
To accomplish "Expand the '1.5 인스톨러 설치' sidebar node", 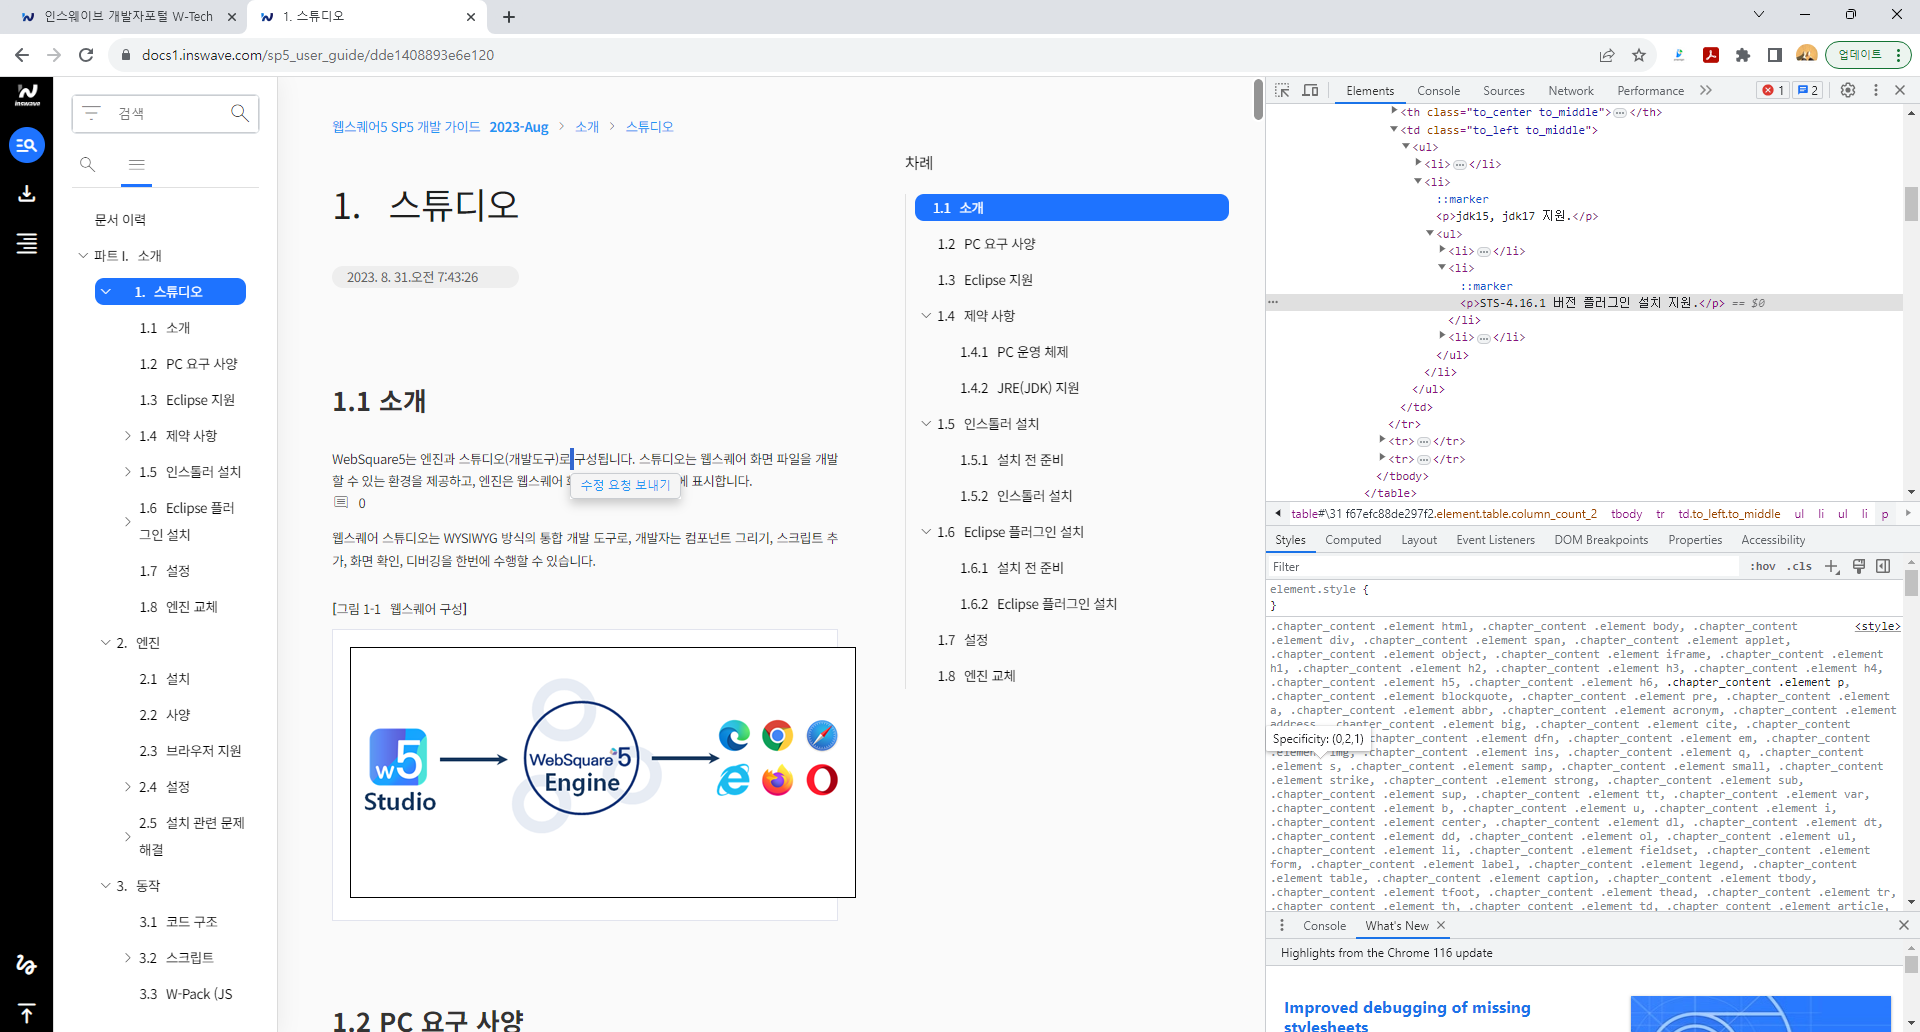I will [x=128, y=471].
